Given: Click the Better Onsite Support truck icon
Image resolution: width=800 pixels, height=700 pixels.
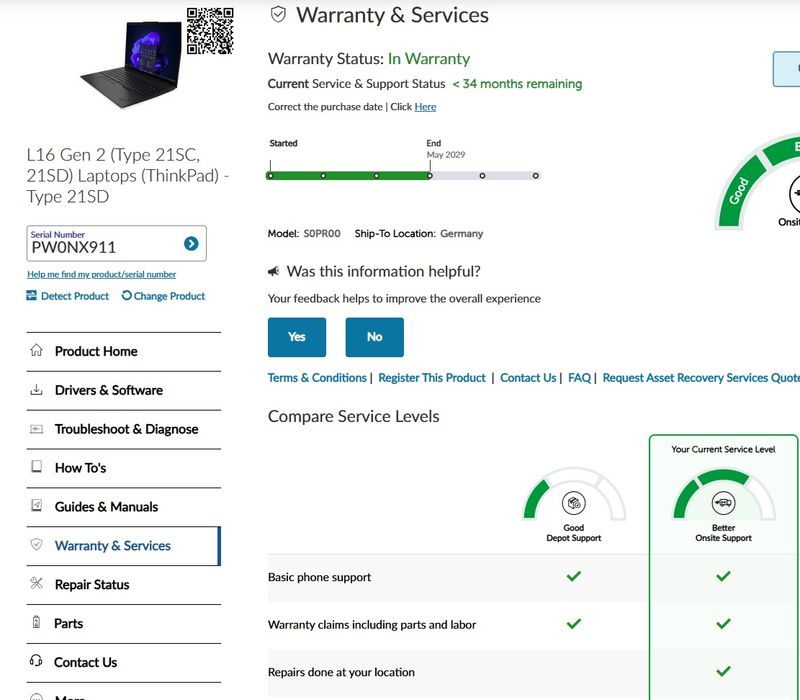Looking at the screenshot, I should coord(723,503).
